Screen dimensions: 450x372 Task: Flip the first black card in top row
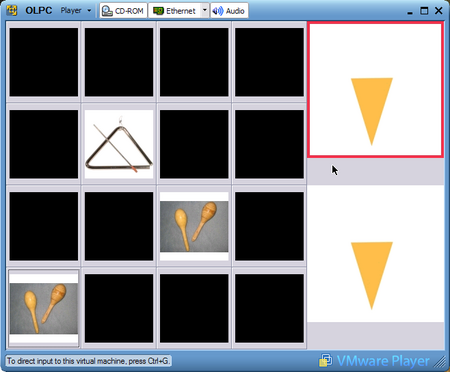(44, 62)
